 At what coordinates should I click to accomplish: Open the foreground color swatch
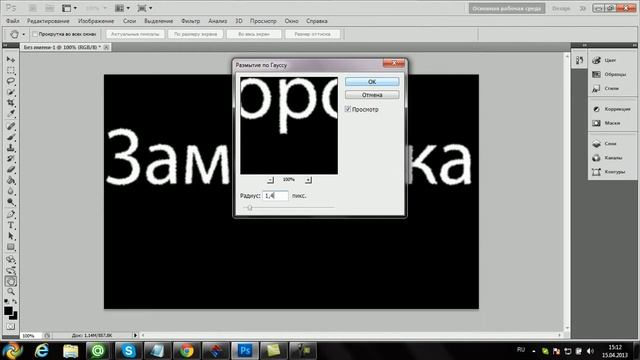click(x=8, y=311)
